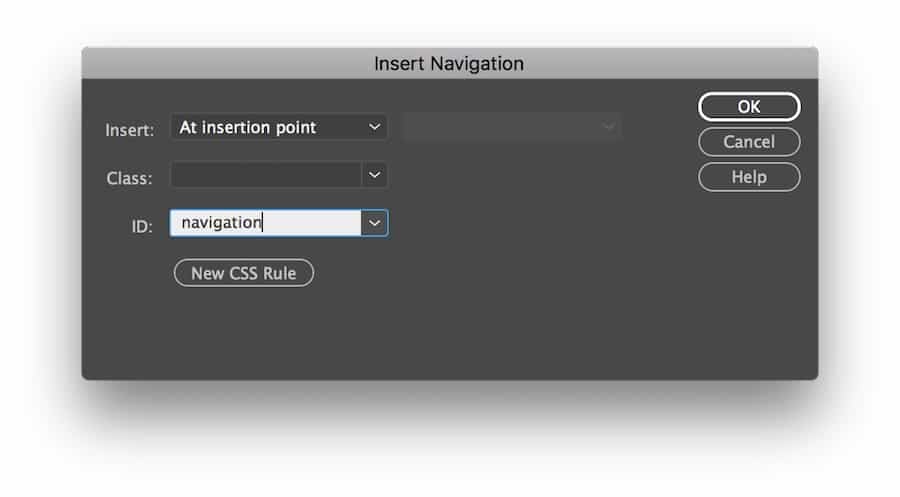Click the greyed-out chevron of the disabled dropdown
This screenshot has height=497, width=900.
[x=607, y=127]
